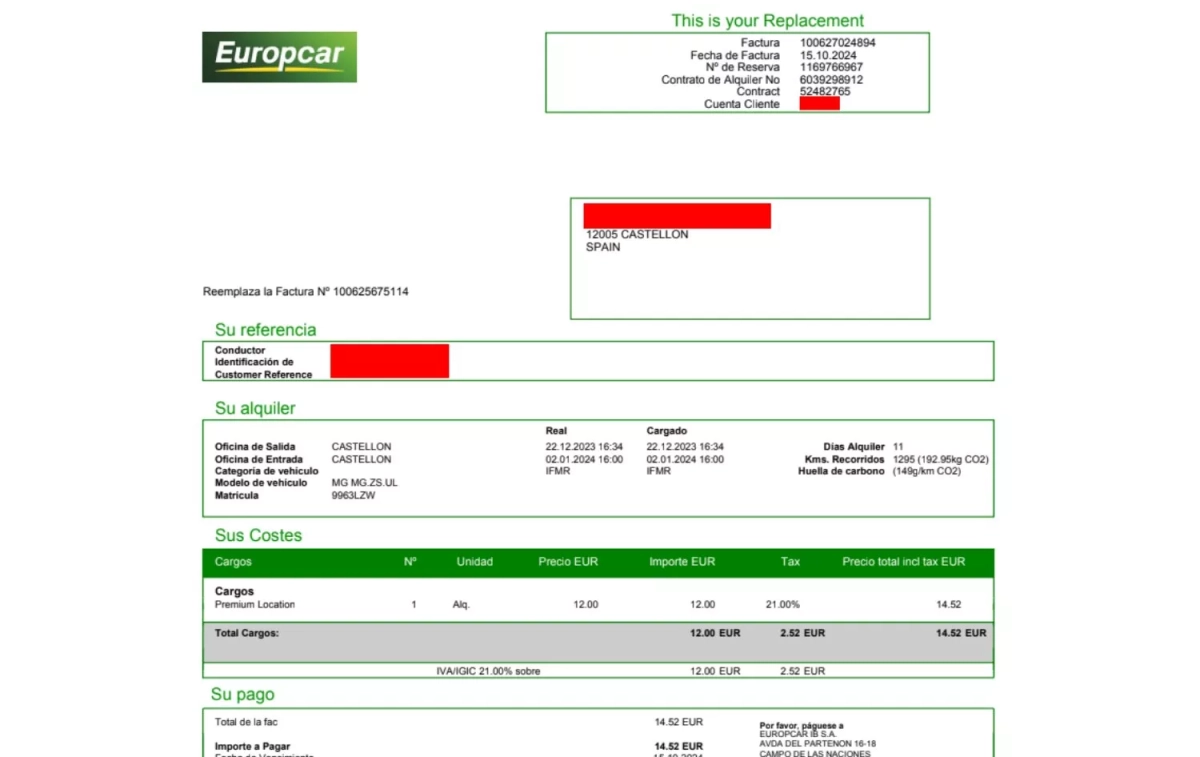Click the "This is your Replacement" heading
This screenshot has width=1200, height=757.
(x=767, y=21)
